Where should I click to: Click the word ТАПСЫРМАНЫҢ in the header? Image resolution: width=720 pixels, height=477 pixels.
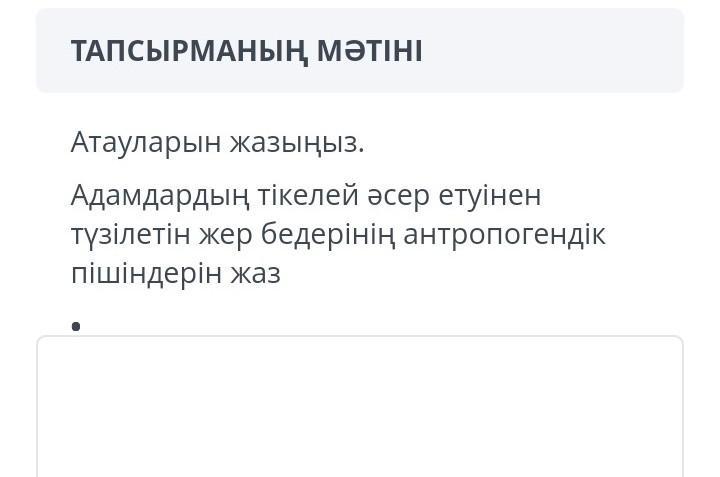[189, 51]
